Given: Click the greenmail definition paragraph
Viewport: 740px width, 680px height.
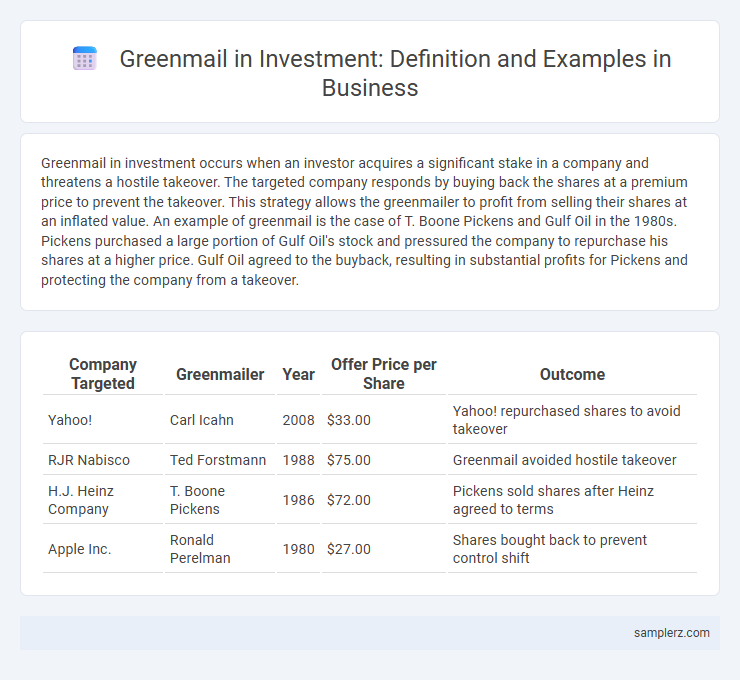Looking at the screenshot, I should [364, 221].
